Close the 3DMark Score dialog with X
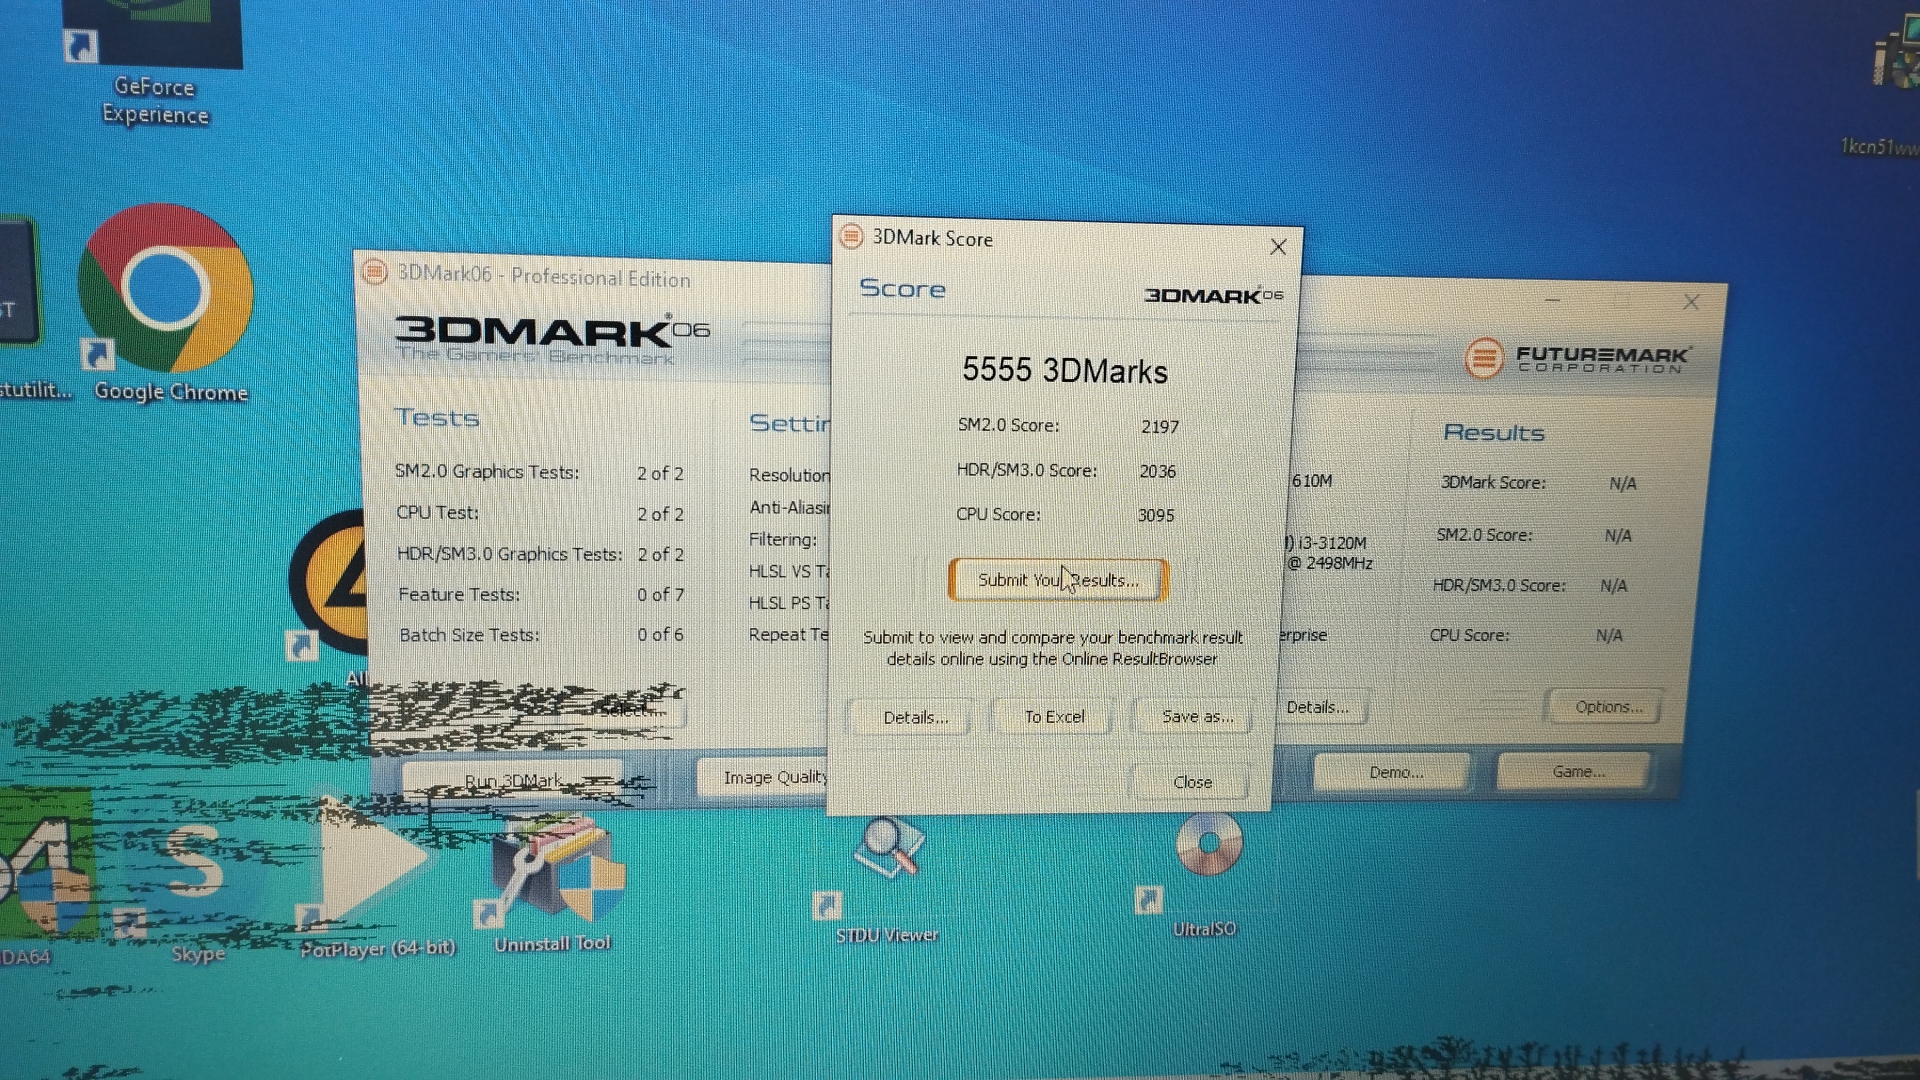This screenshot has height=1080, width=1920. point(1278,247)
